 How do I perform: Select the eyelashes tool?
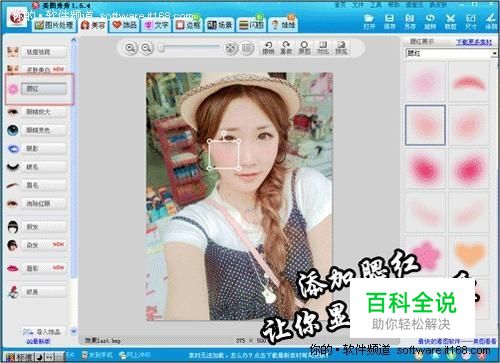pyautogui.click(x=44, y=167)
